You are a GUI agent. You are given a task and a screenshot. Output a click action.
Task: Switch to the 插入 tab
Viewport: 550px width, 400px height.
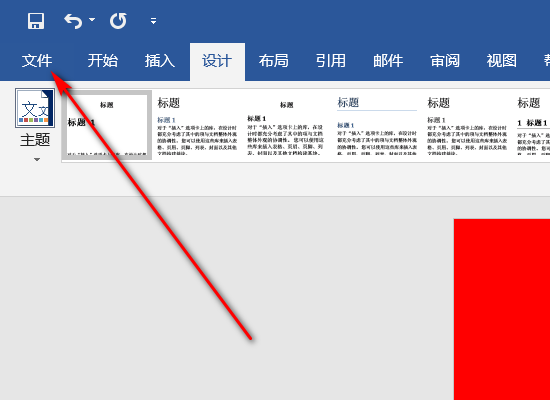tap(160, 61)
